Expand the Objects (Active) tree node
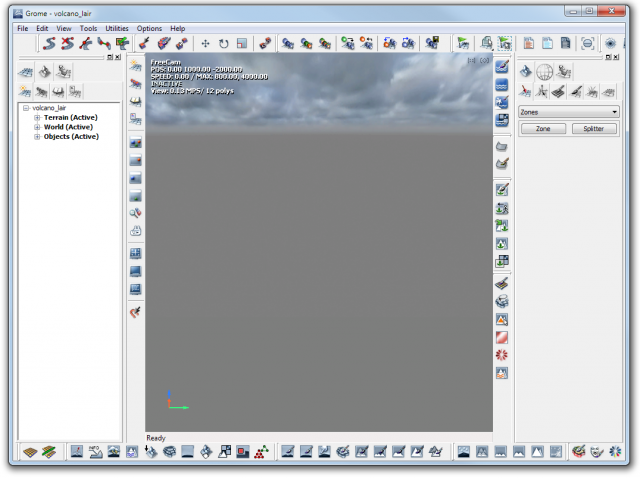 click(x=37, y=137)
